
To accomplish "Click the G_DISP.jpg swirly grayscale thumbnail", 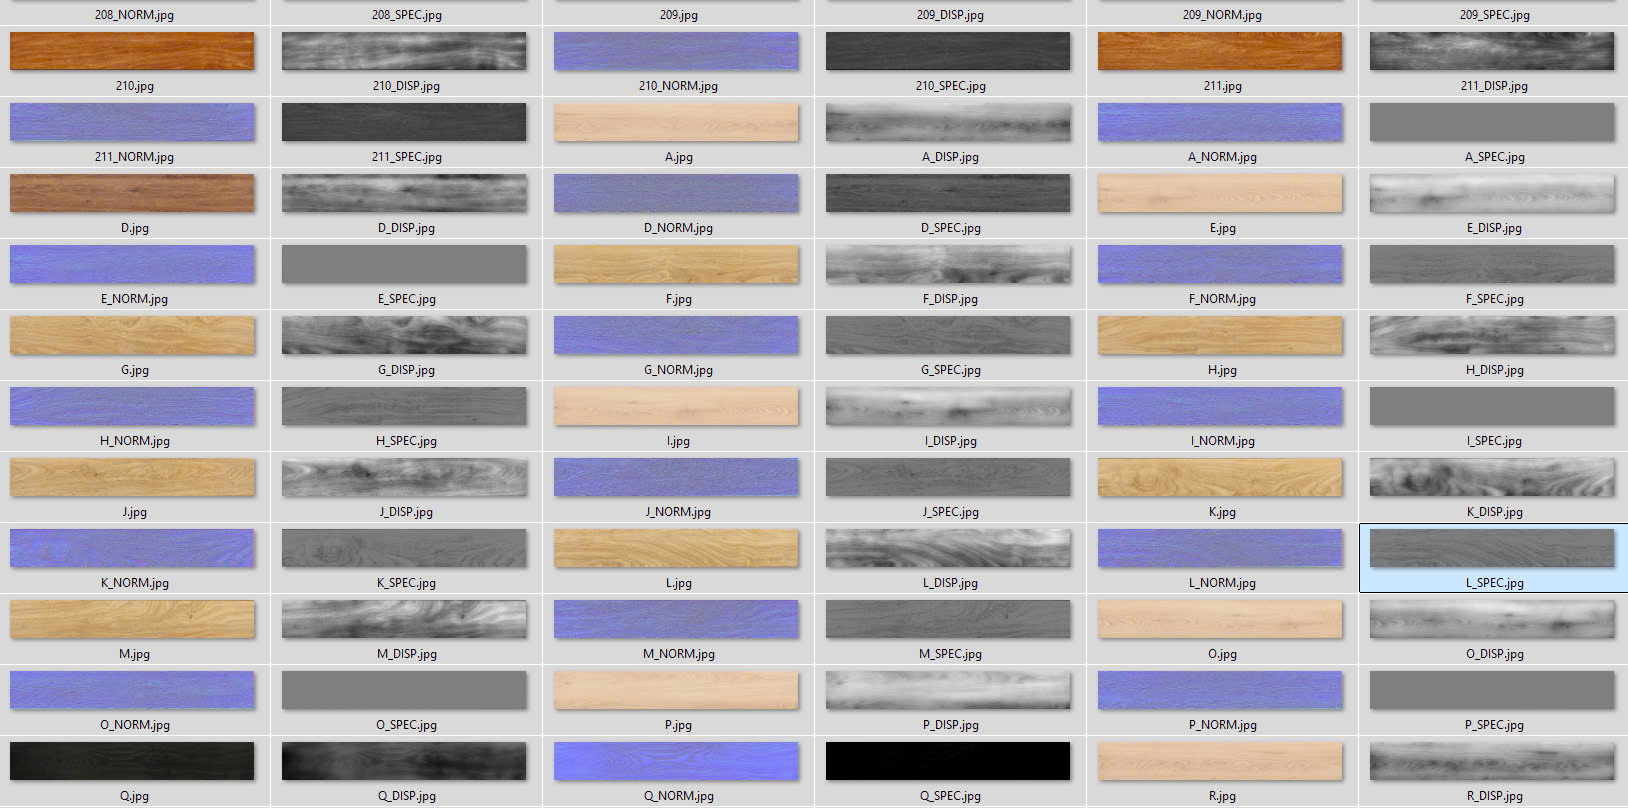I will 404,335.
